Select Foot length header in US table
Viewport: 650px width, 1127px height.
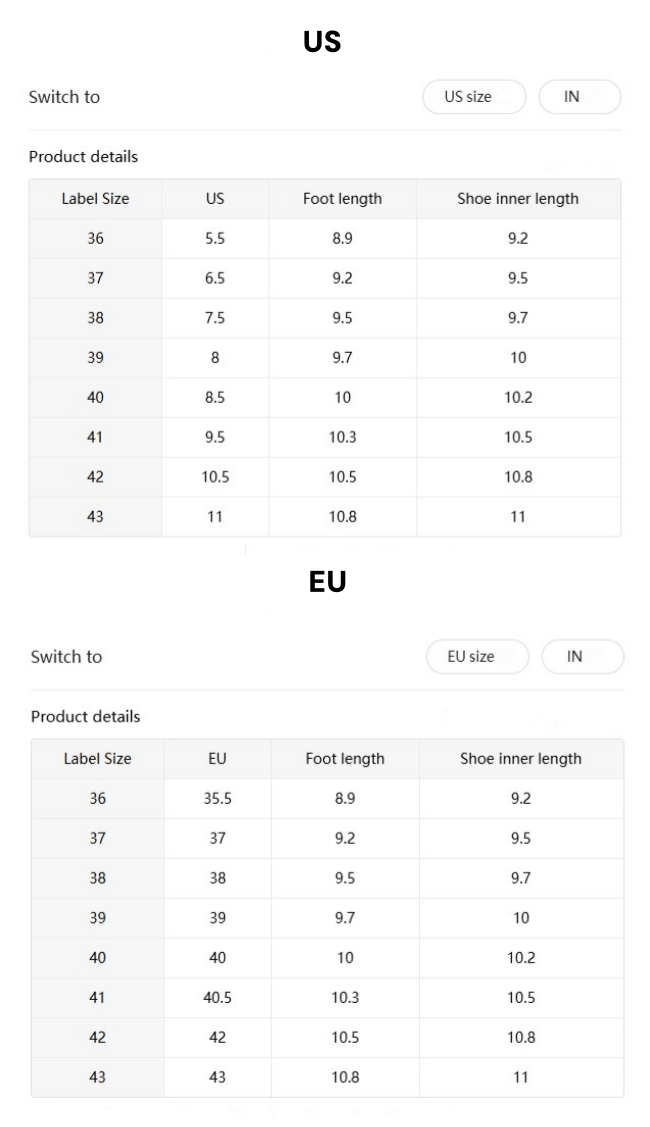click(x=342, y=199)
